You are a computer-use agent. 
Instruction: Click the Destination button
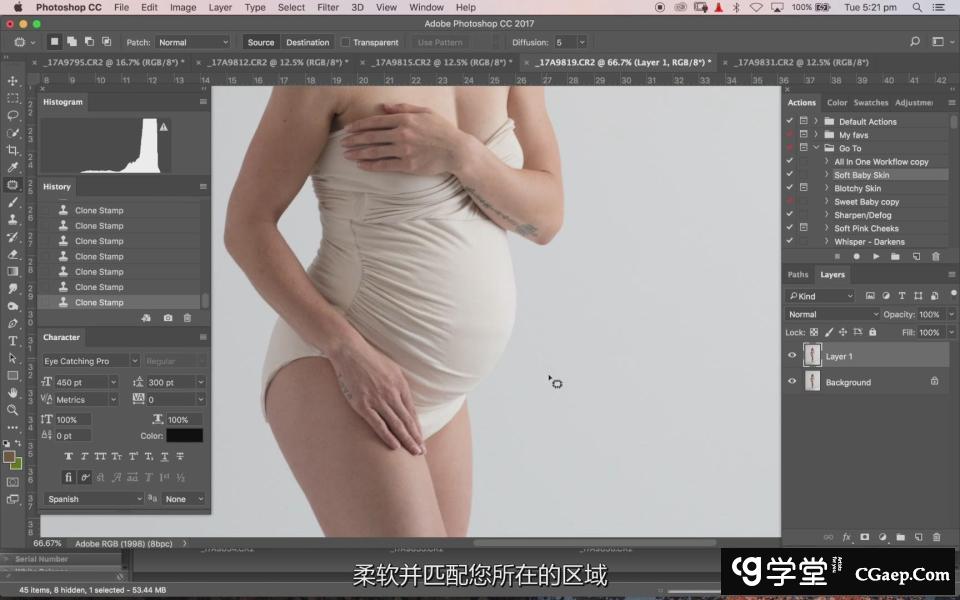[x=307, y=43]
